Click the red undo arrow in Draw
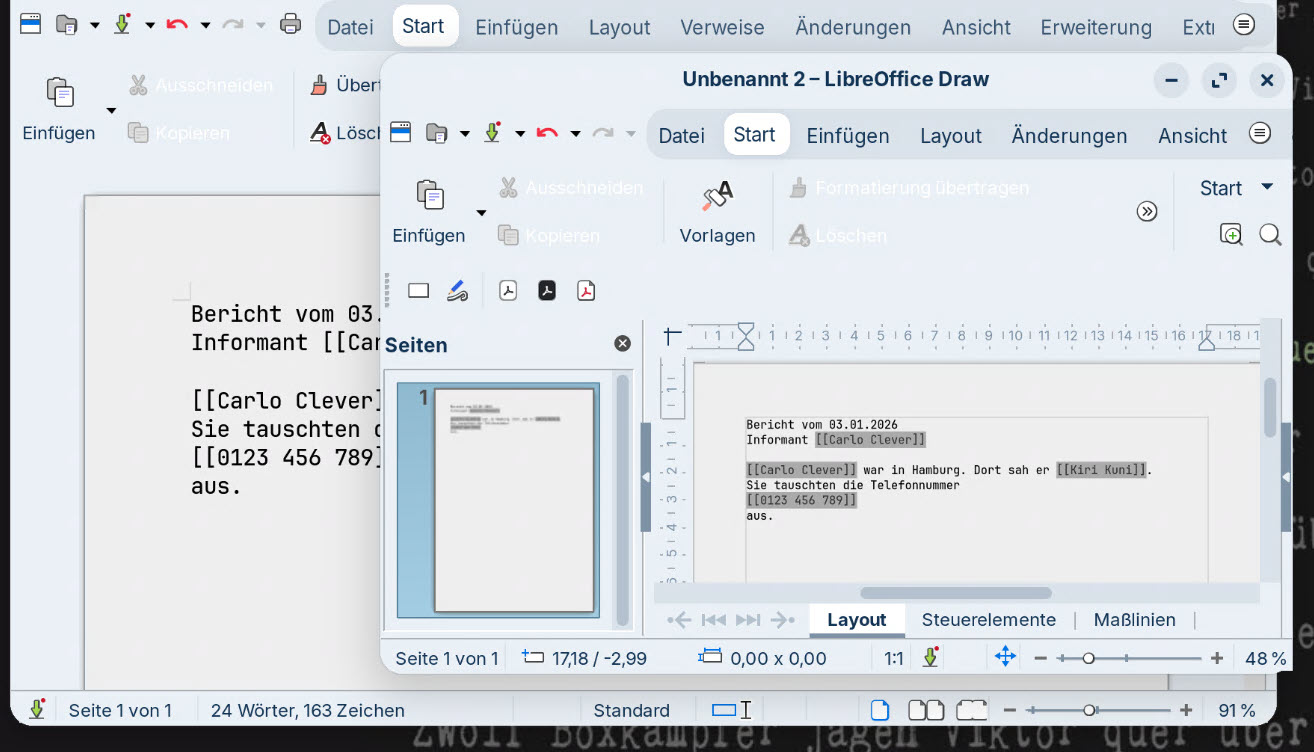 point(546,134)
